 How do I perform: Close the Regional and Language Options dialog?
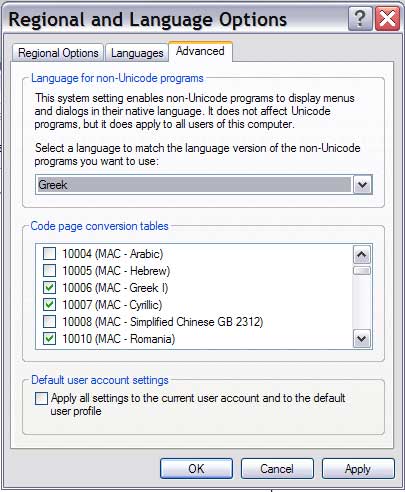tap(387, 19)
